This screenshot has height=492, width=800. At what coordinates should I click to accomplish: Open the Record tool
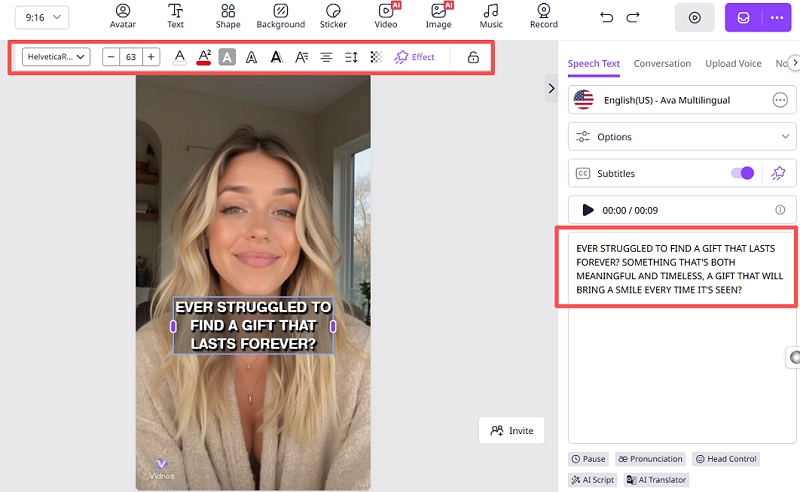(x=543, y=16)
